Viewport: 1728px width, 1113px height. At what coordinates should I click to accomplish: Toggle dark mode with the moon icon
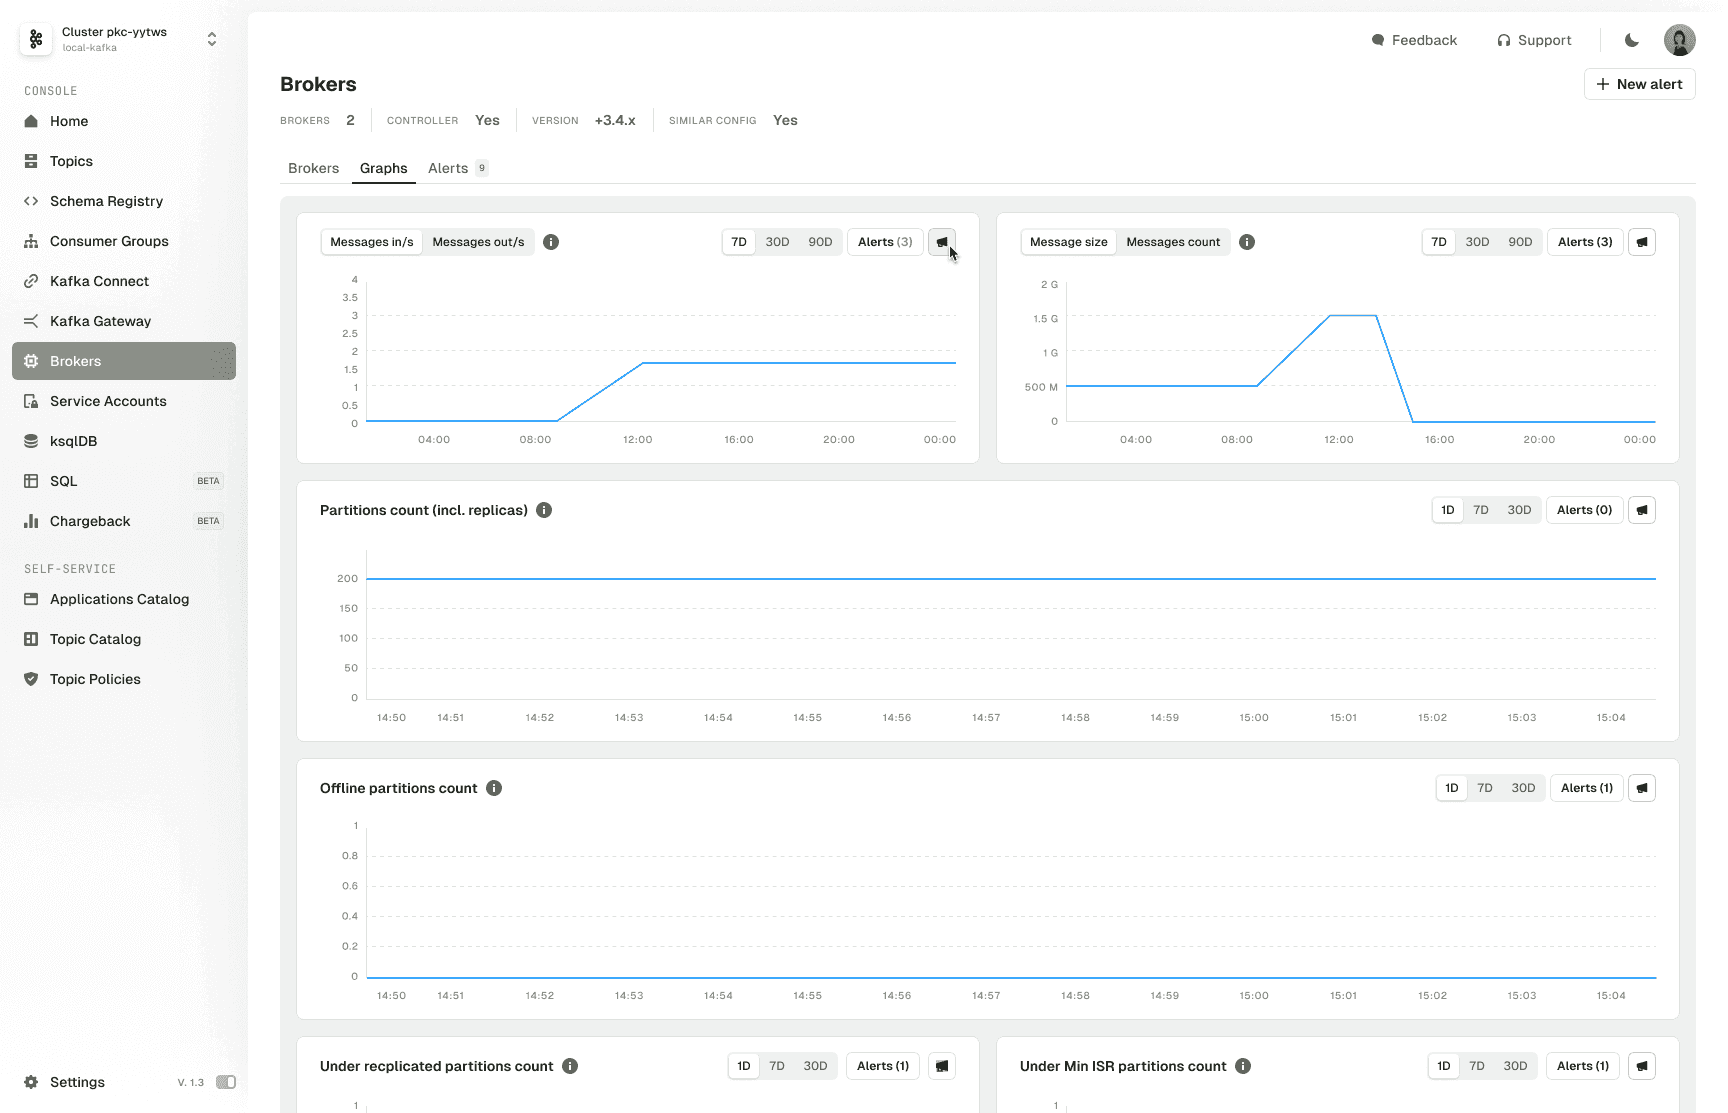pyautogui.click(x=1631, y=40)
